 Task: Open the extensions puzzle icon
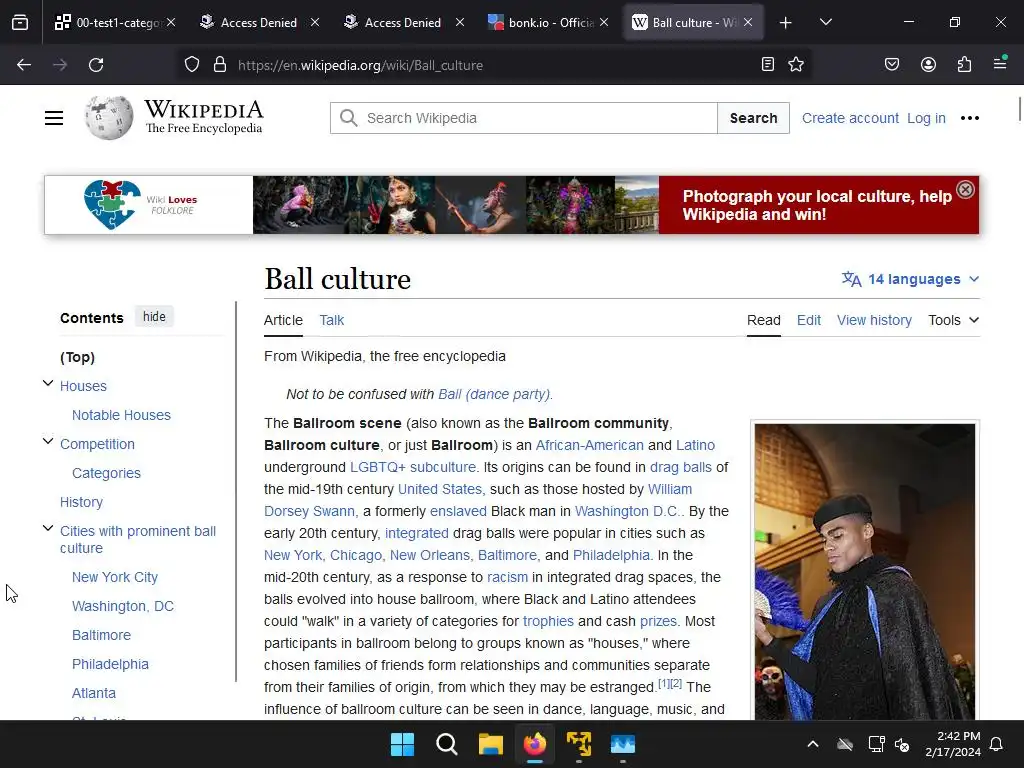tap(964, 64)
